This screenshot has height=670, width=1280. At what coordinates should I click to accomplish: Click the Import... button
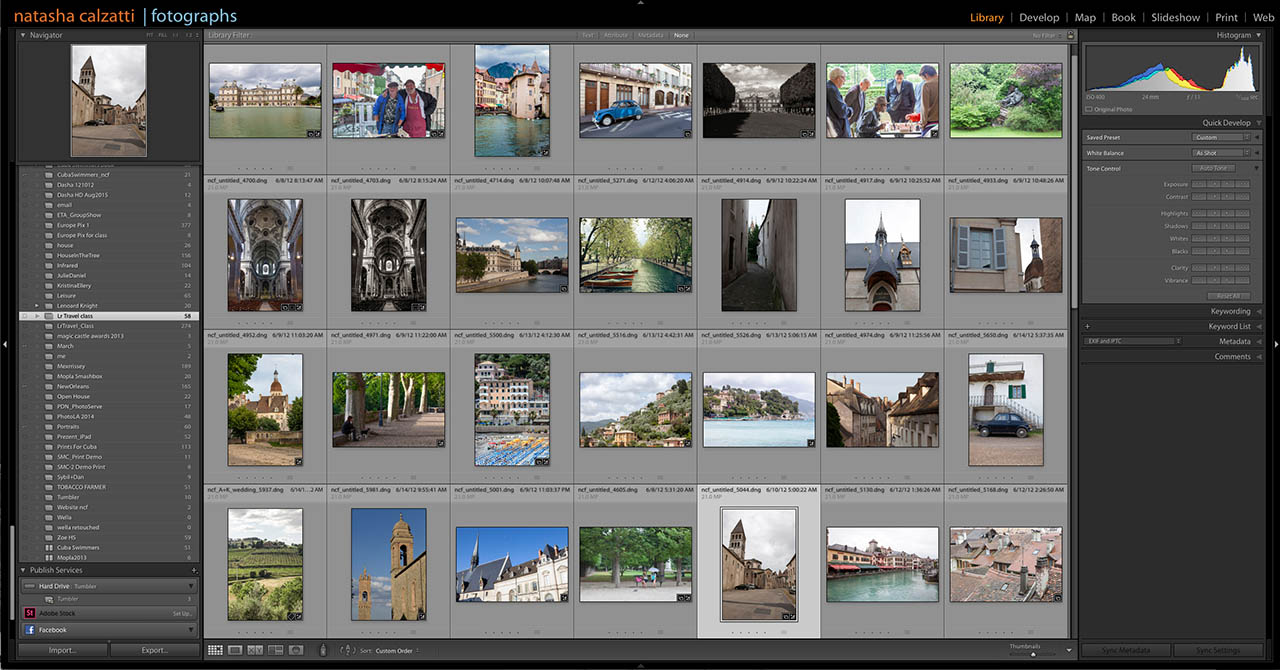(62, 650)
